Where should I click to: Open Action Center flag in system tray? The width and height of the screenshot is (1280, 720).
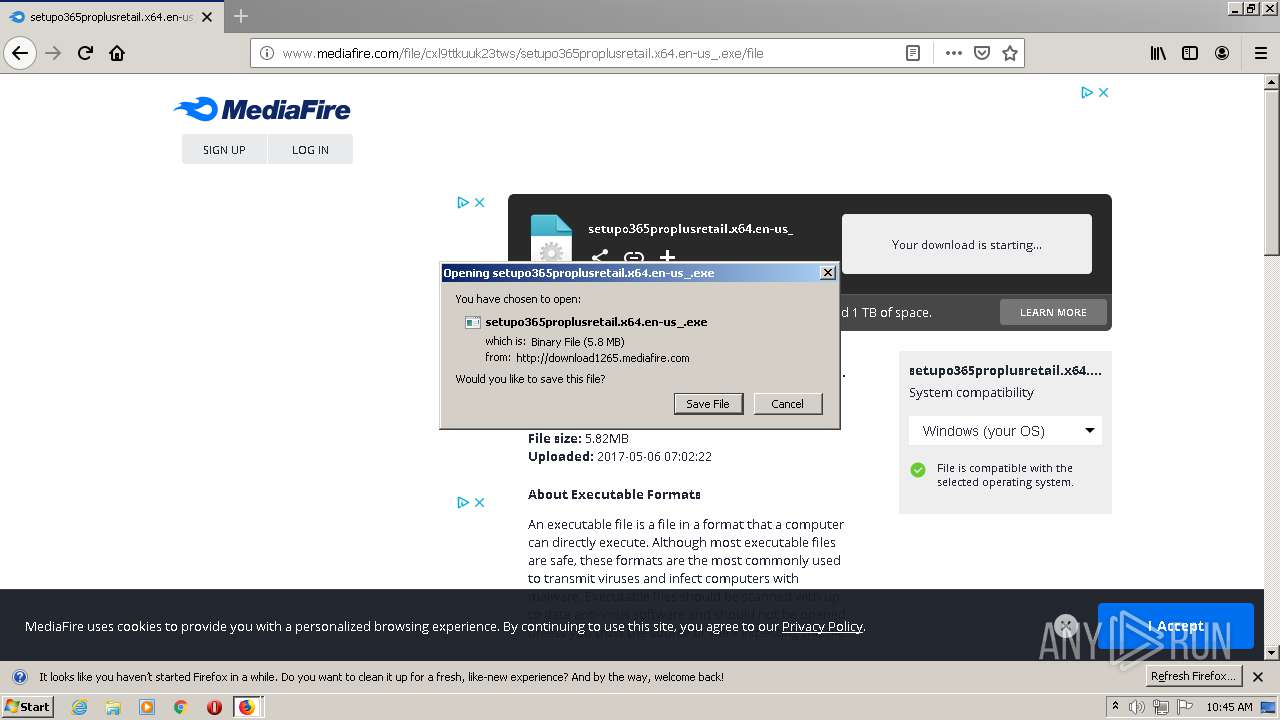click(1183, 707)
